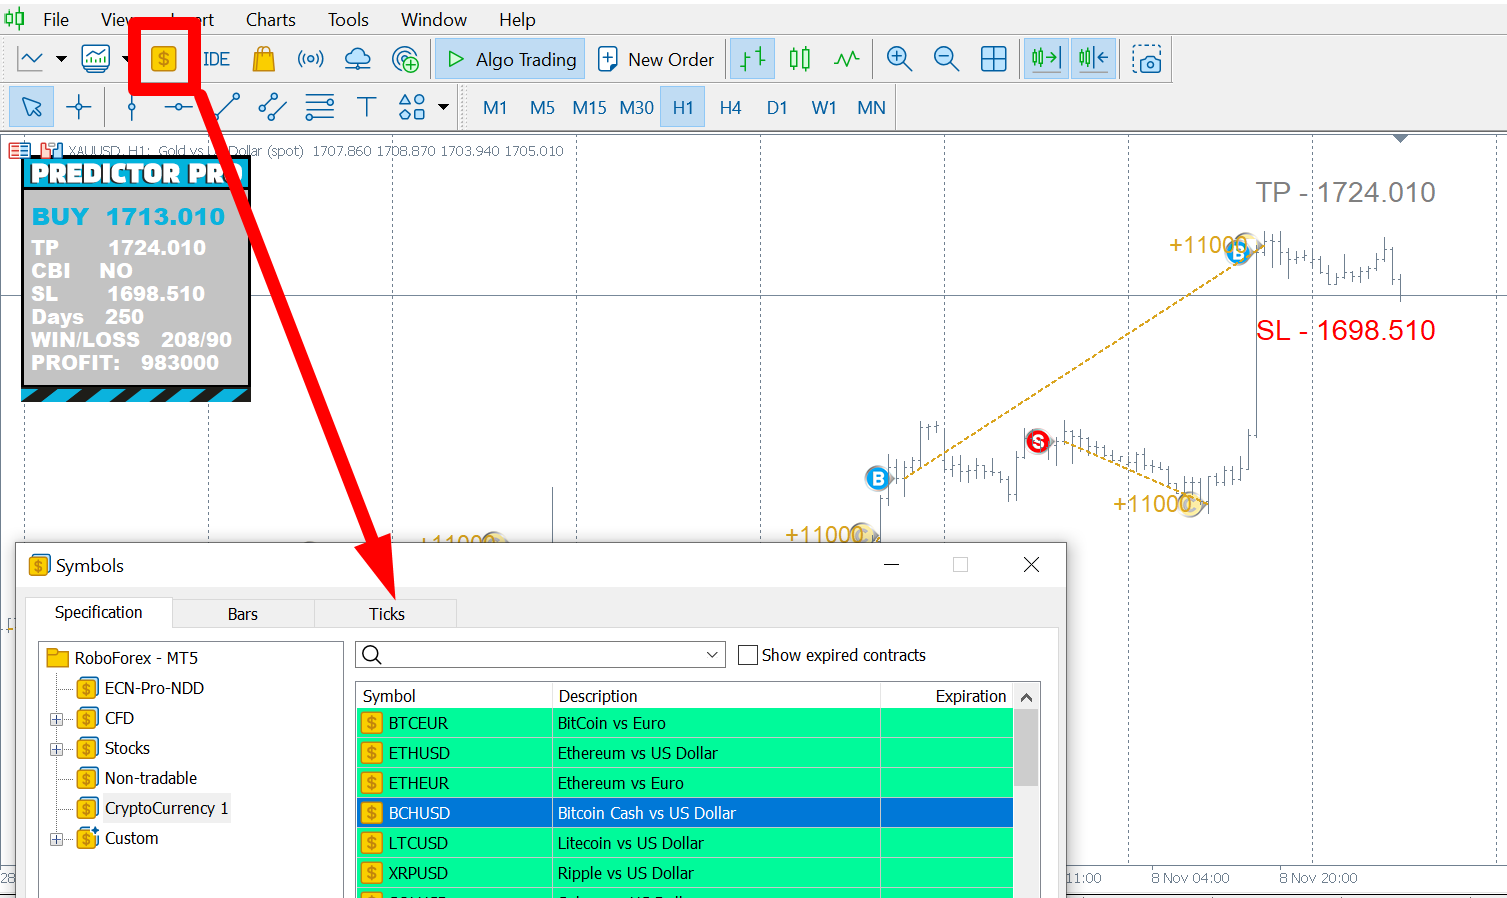Enable Show expired contracts checkbox
This screenshot has width=1507, height=898.
(x=747, y=655)
